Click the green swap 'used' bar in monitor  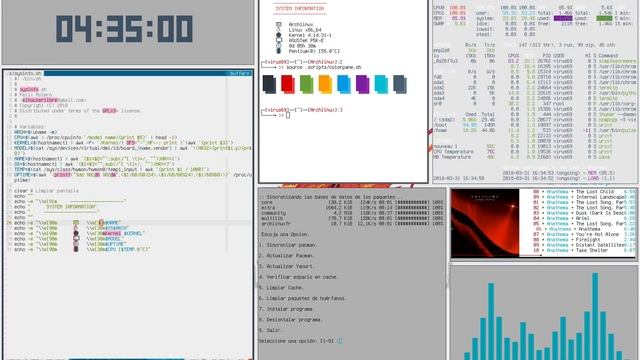click(x=604, y=18)
